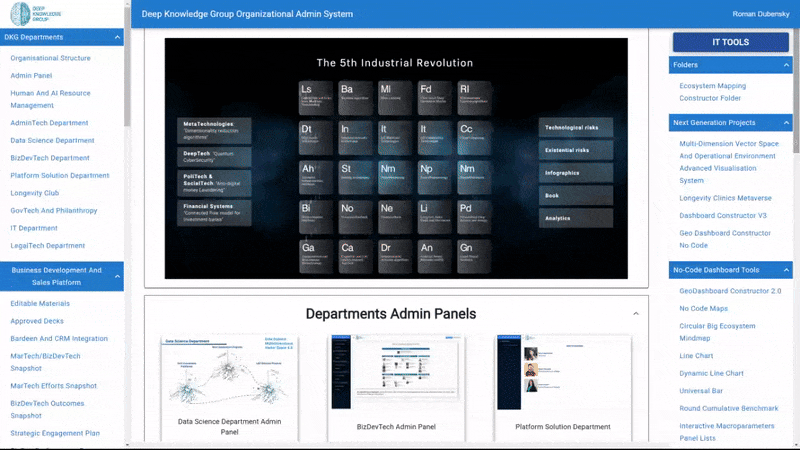Collapse No-Code Dashboard Tools panel

786,270
